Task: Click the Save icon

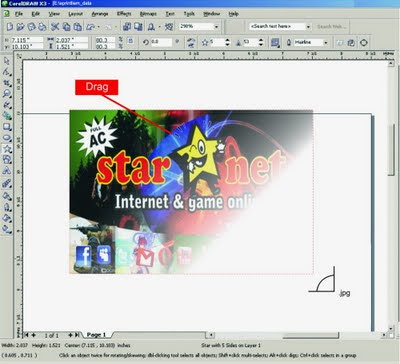Action: pyautogui.click(x=31, y=26)
